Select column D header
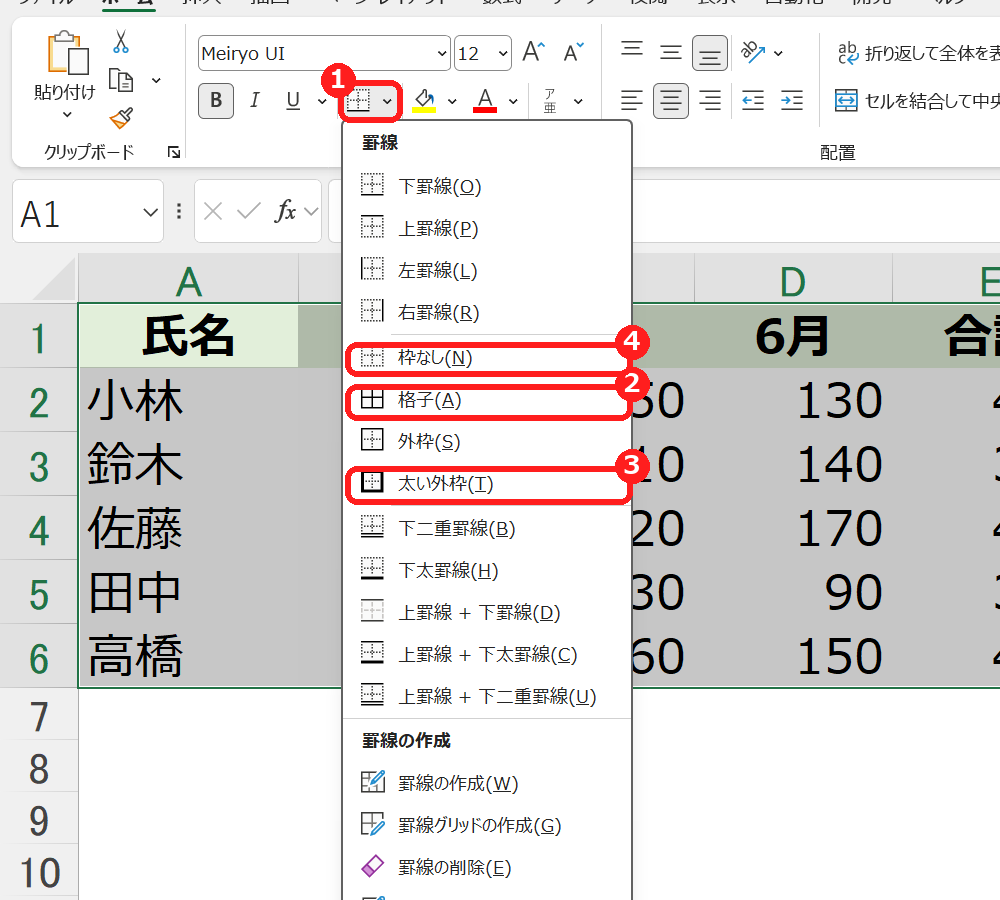1000x900 pixels. click(793, 280)
